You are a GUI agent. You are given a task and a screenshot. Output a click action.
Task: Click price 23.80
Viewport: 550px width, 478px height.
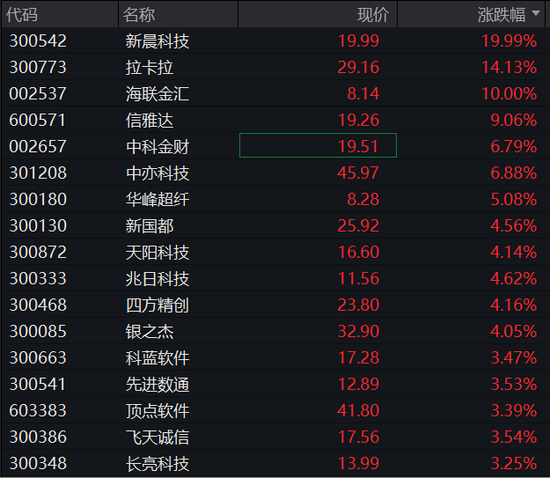coord(358,305)
